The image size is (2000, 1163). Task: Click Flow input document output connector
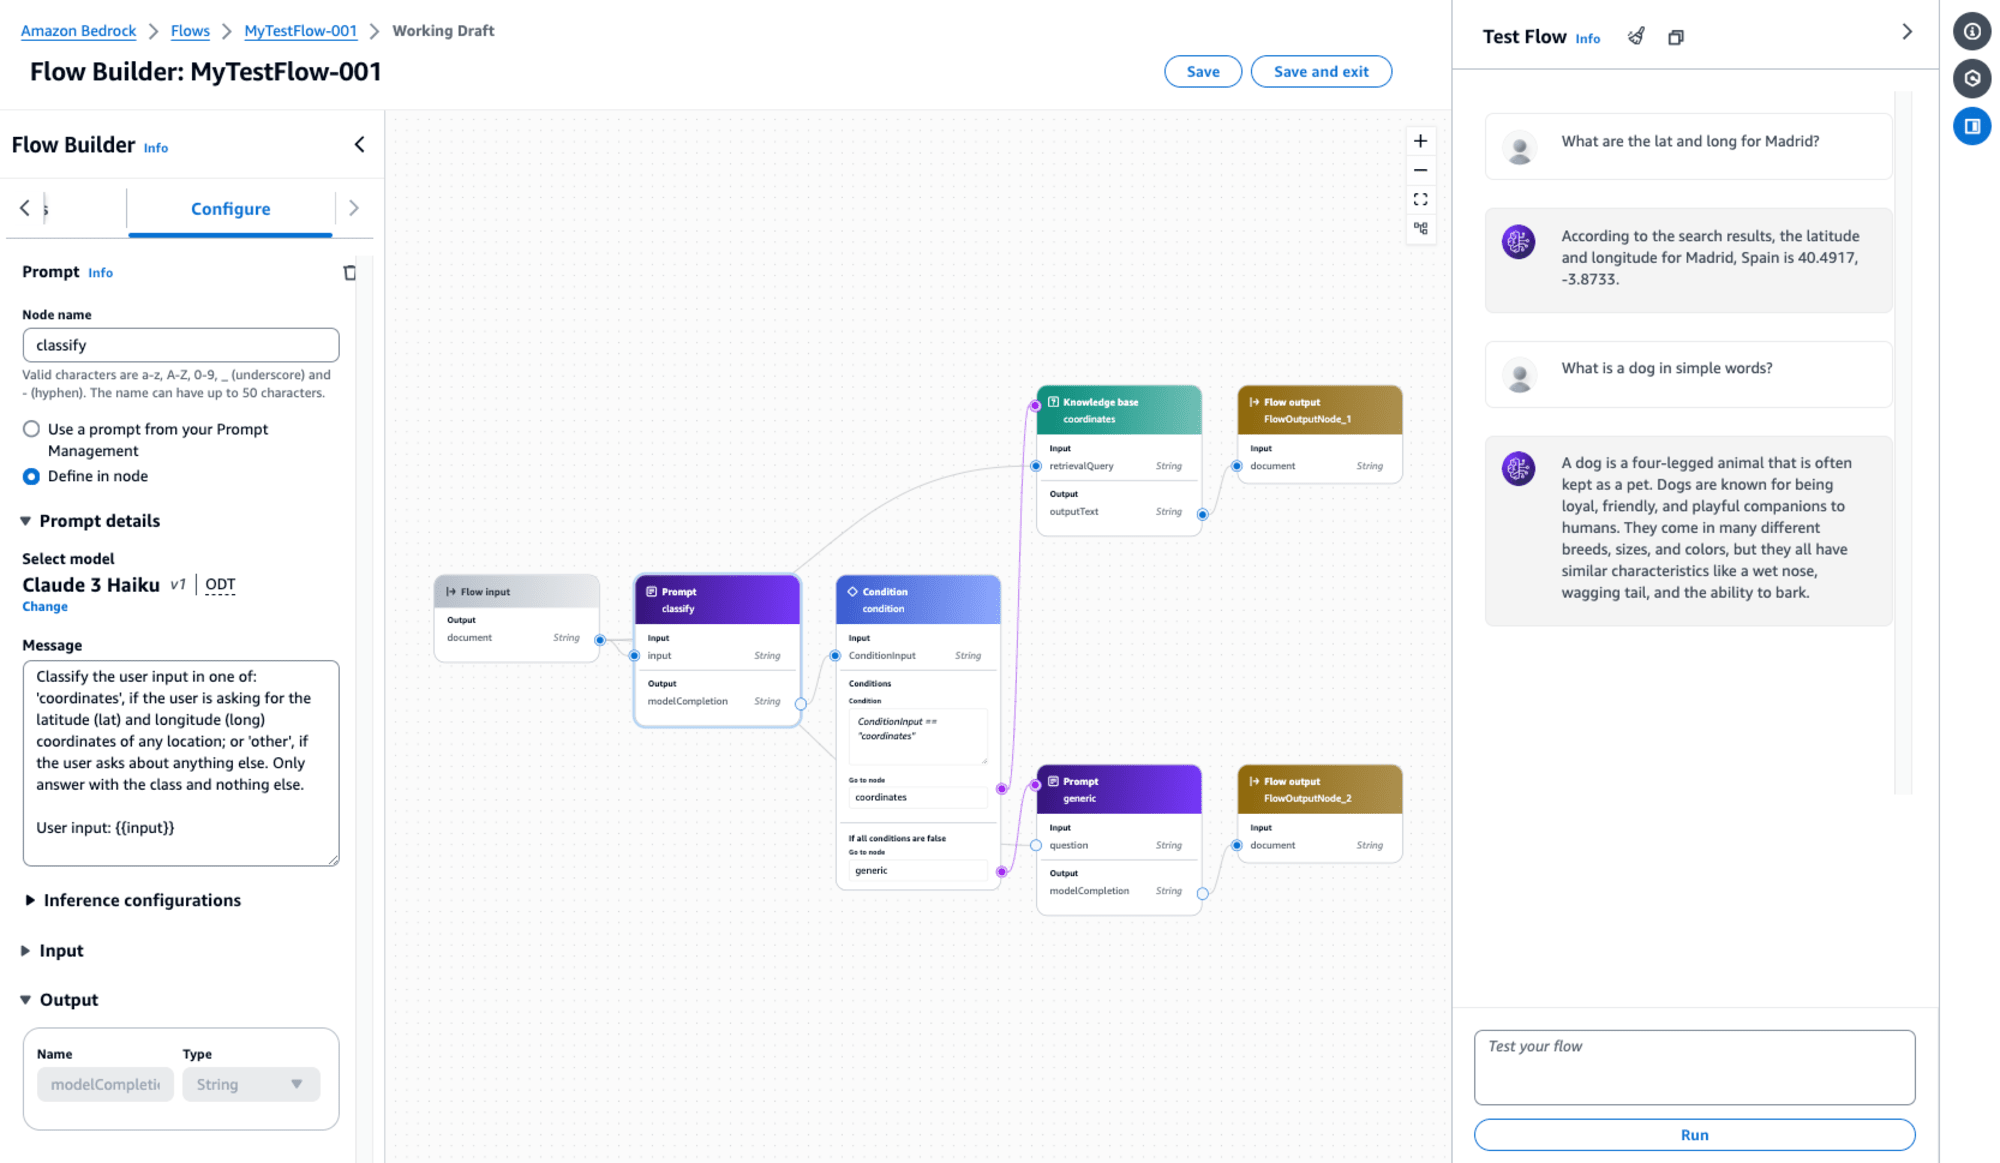pyautogui.click(x=600, y=640)
